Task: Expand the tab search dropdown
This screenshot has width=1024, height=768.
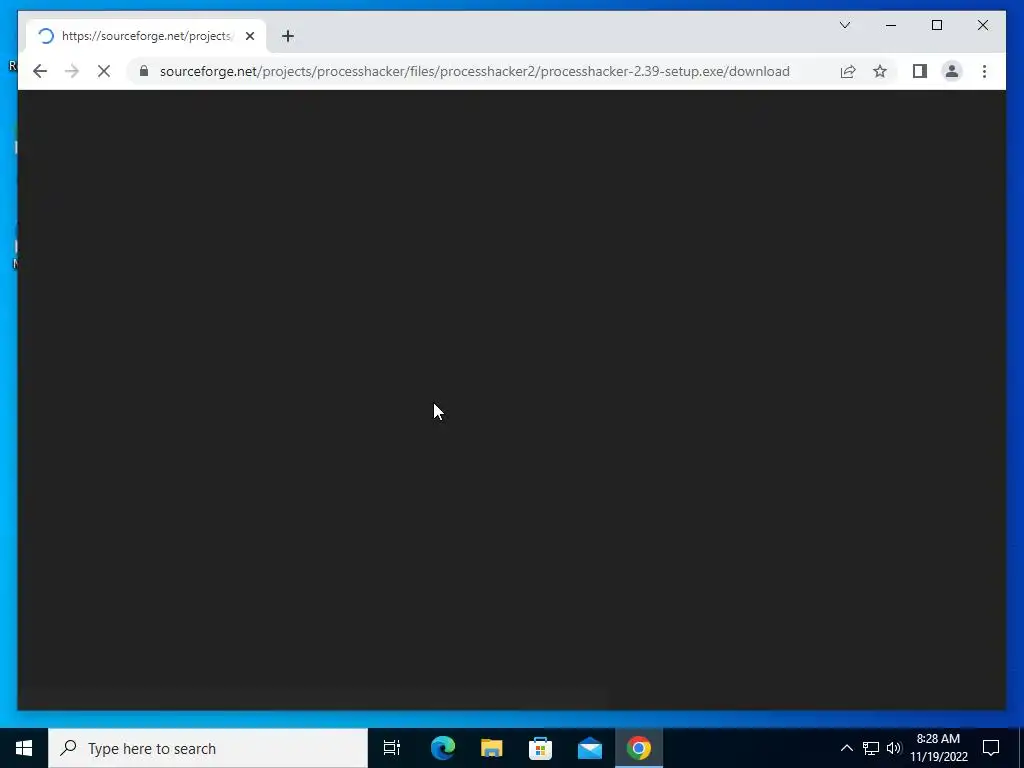Action: 845,25
